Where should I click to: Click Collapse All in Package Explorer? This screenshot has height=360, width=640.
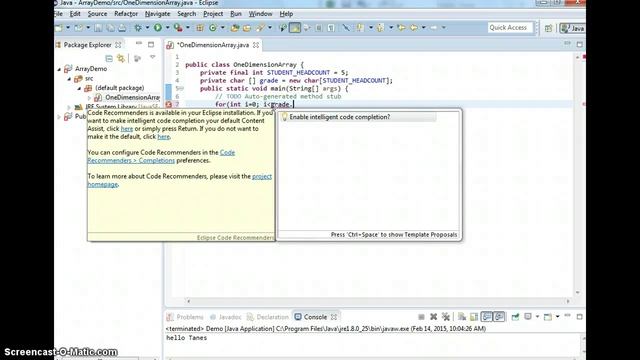(x=109, y=58)
